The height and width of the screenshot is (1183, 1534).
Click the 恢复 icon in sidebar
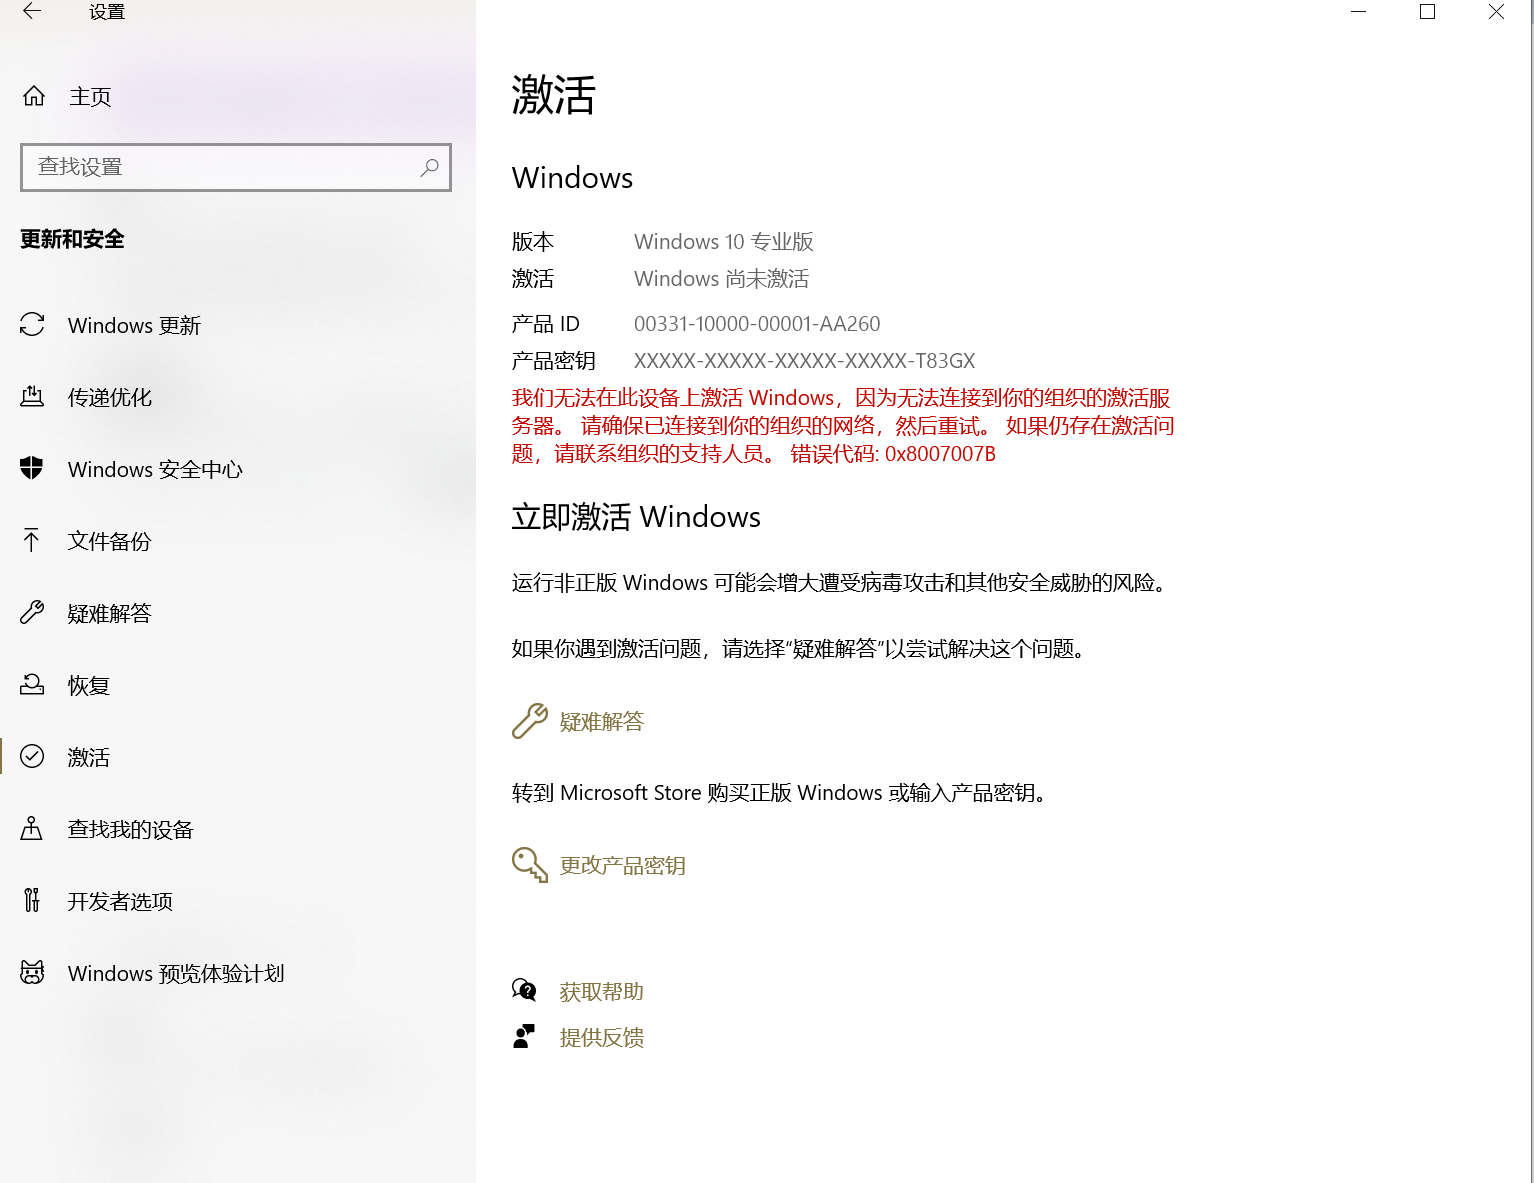tap(32, 685)
